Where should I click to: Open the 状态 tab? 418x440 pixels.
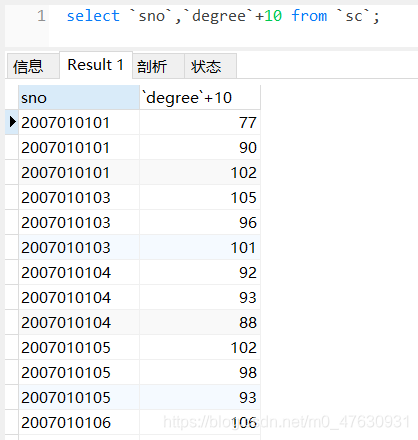[211, 66]
